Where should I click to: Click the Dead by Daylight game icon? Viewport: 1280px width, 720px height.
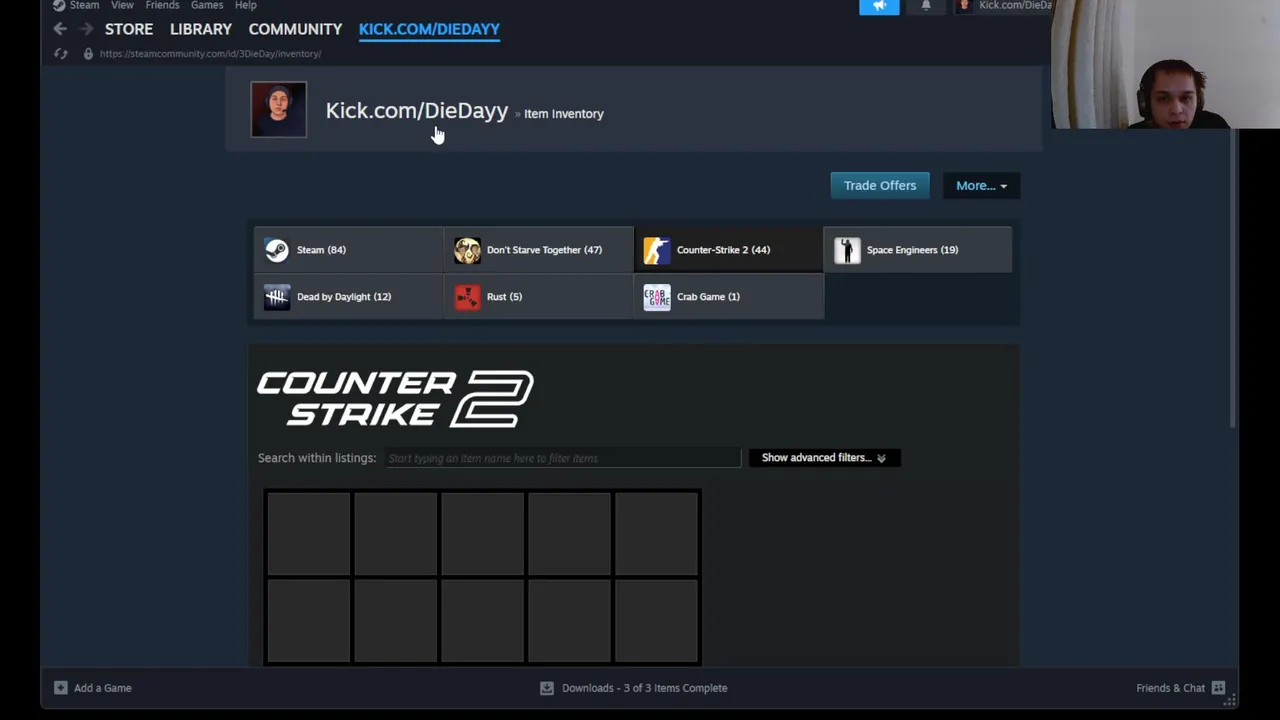(x=277, y=297)
